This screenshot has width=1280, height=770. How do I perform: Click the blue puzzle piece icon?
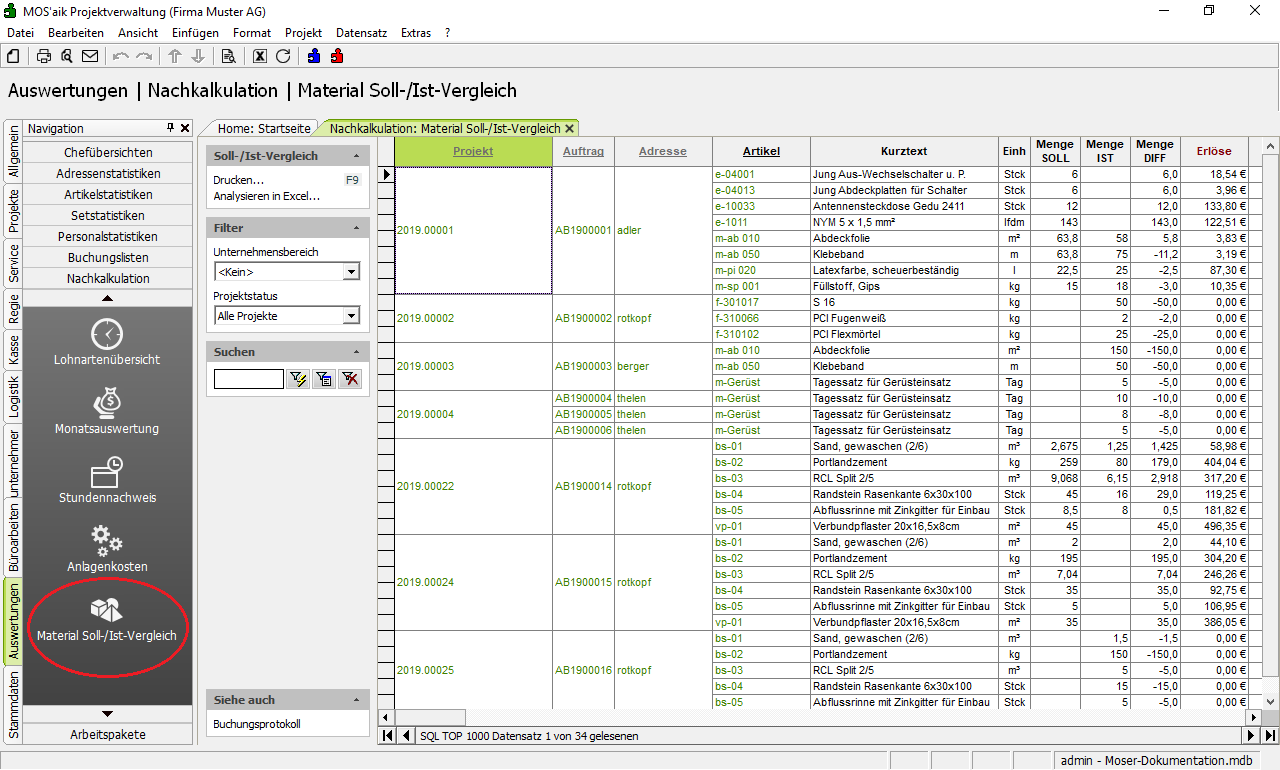tap(314, 56)
